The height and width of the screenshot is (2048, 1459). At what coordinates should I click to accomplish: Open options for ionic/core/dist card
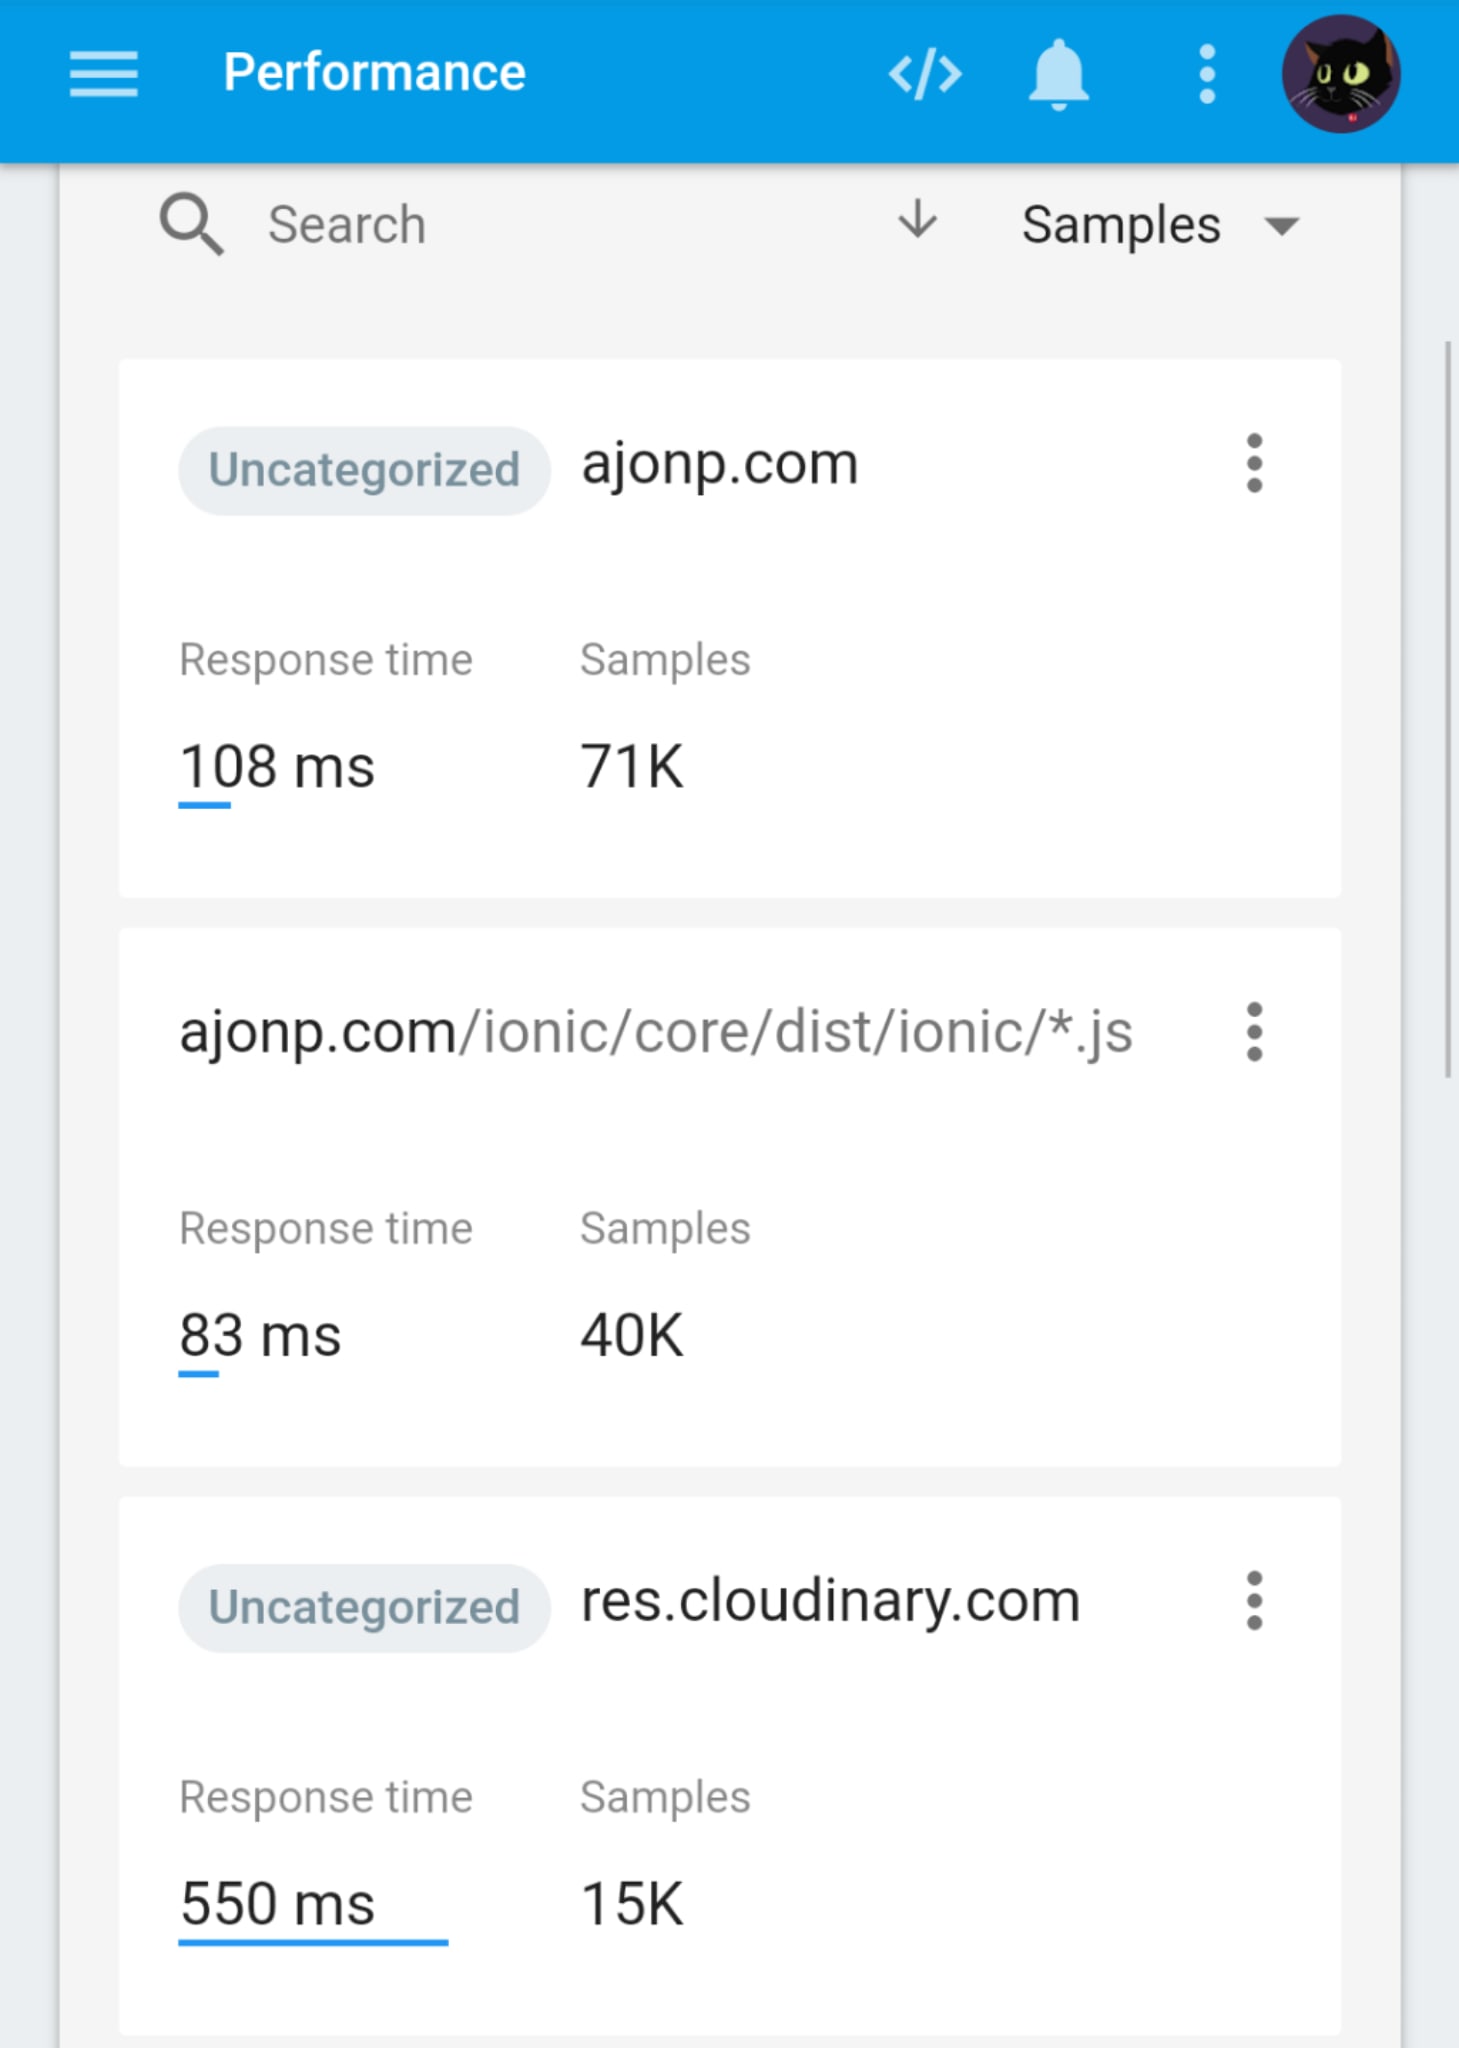pyautogui.click(x=1254, y=1032)
